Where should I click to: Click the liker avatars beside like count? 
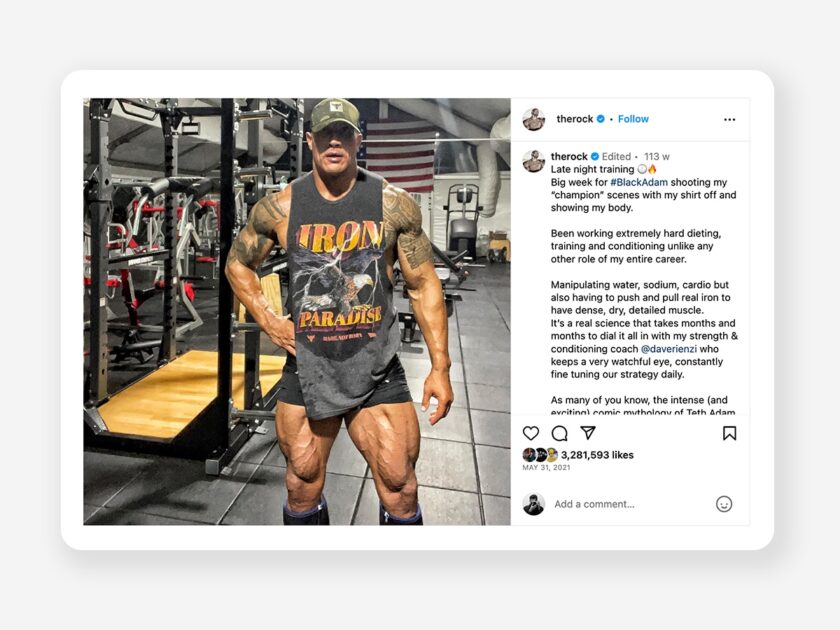tap(540, 455)
